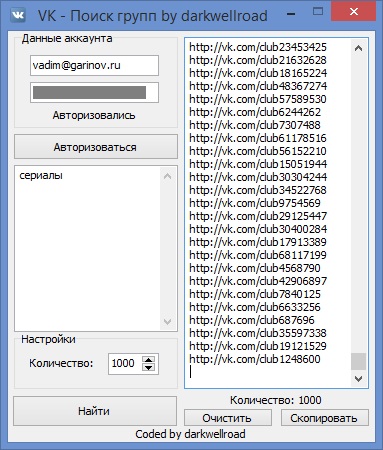The image size is (383, 450).
Task: Select the result http://vk.com/club42906897
Action: click(x=258, y=281)
